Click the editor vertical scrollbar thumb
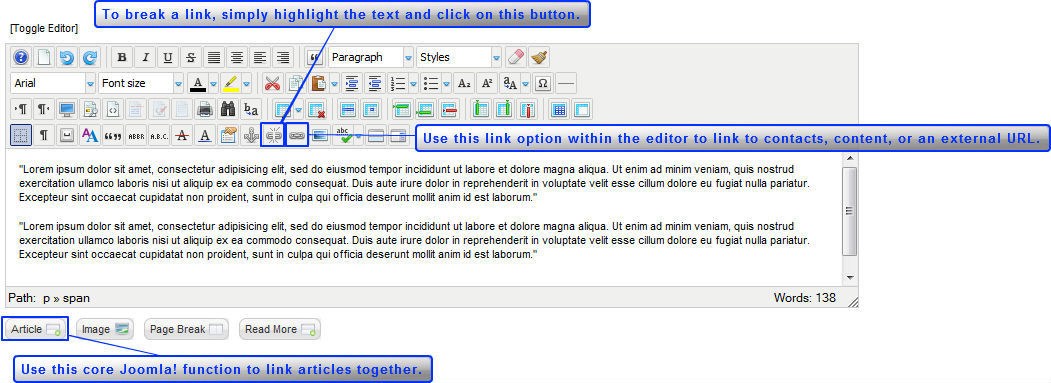 (x=849, y=211)
